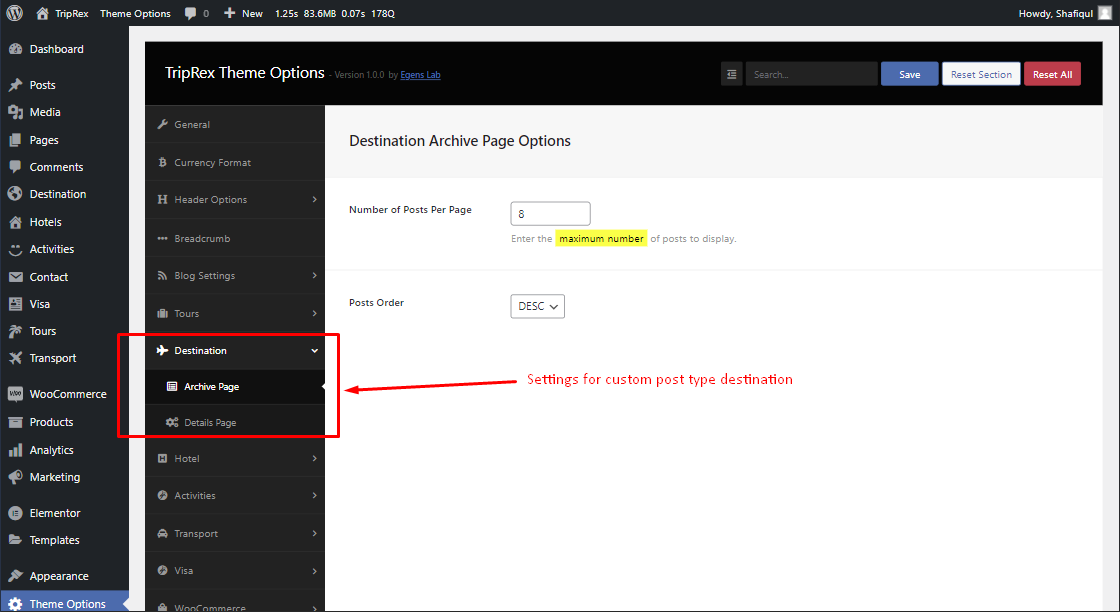Click the Destination globe icon in sidebar

coord(15,194)
